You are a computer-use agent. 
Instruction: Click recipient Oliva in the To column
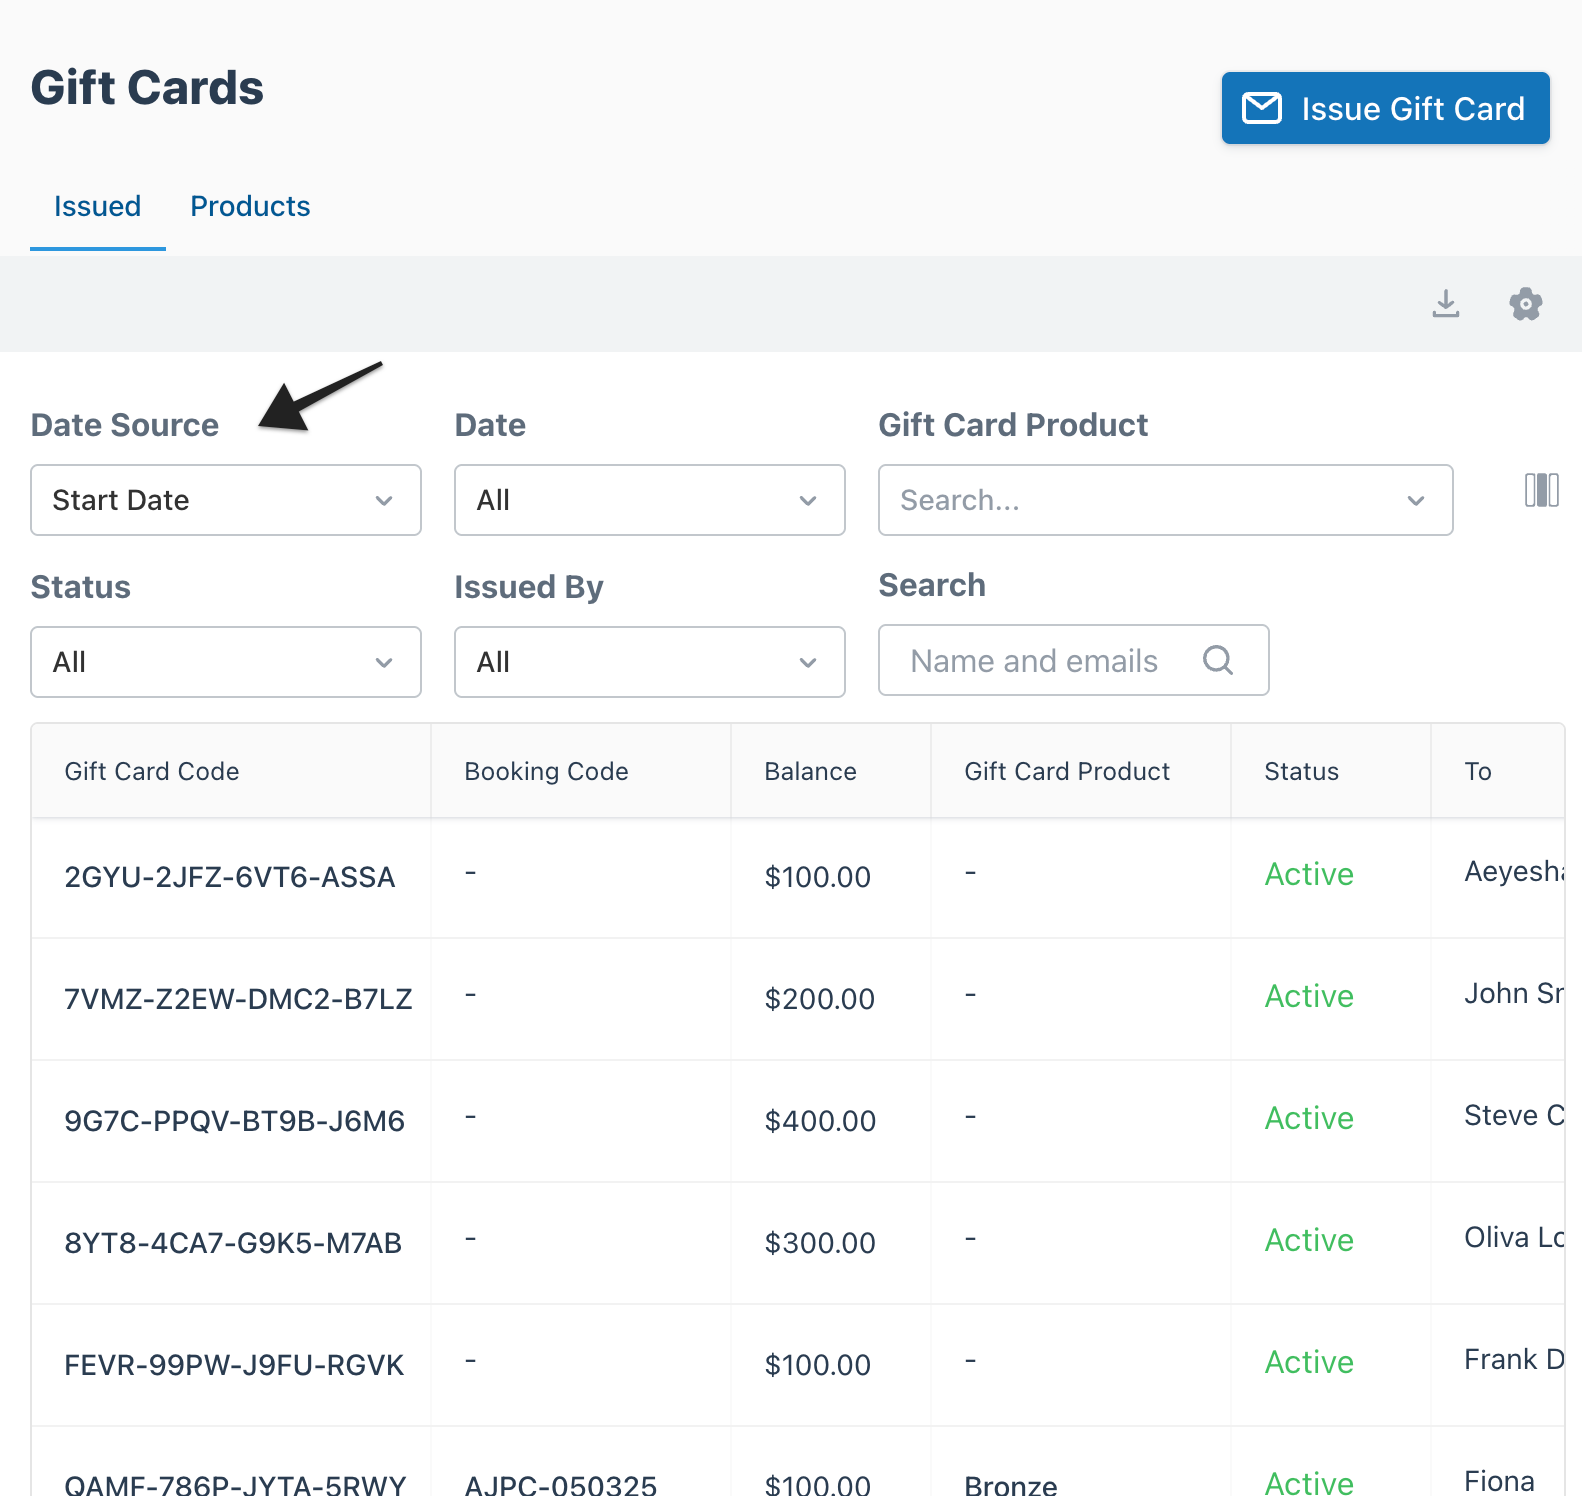click(x=1514, y=1237)
